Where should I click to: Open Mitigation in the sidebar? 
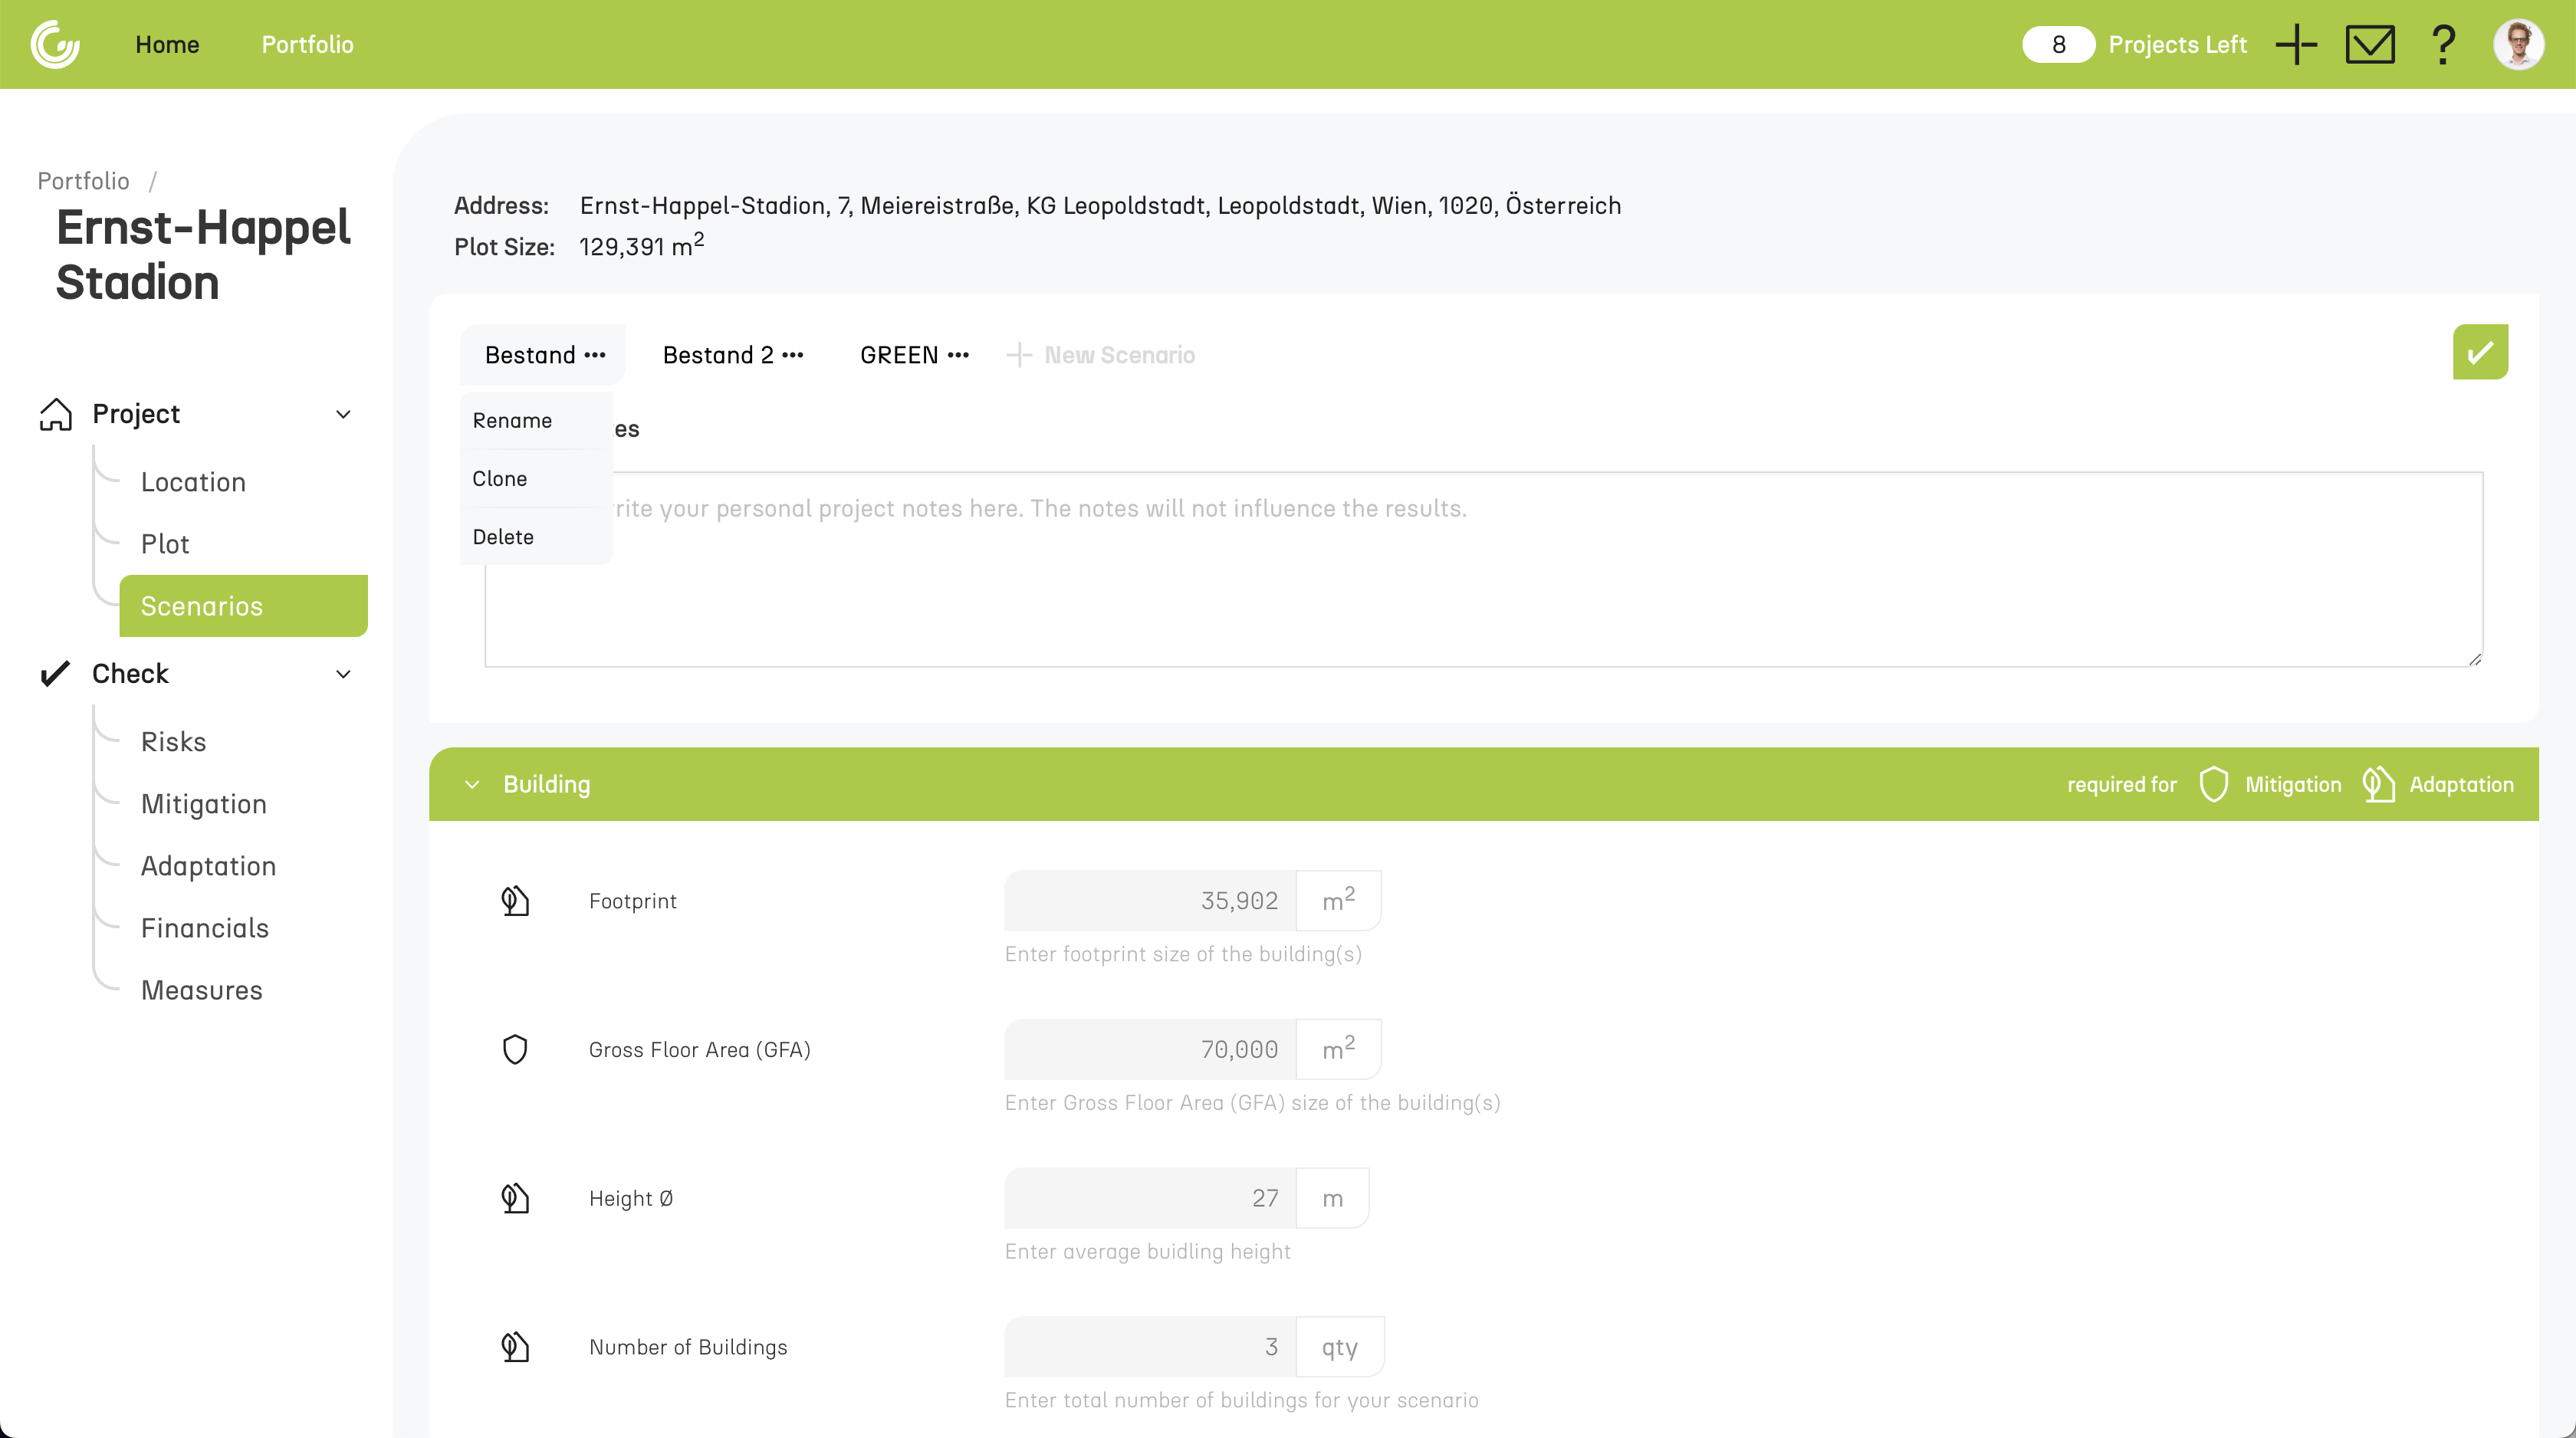[204, 804]
